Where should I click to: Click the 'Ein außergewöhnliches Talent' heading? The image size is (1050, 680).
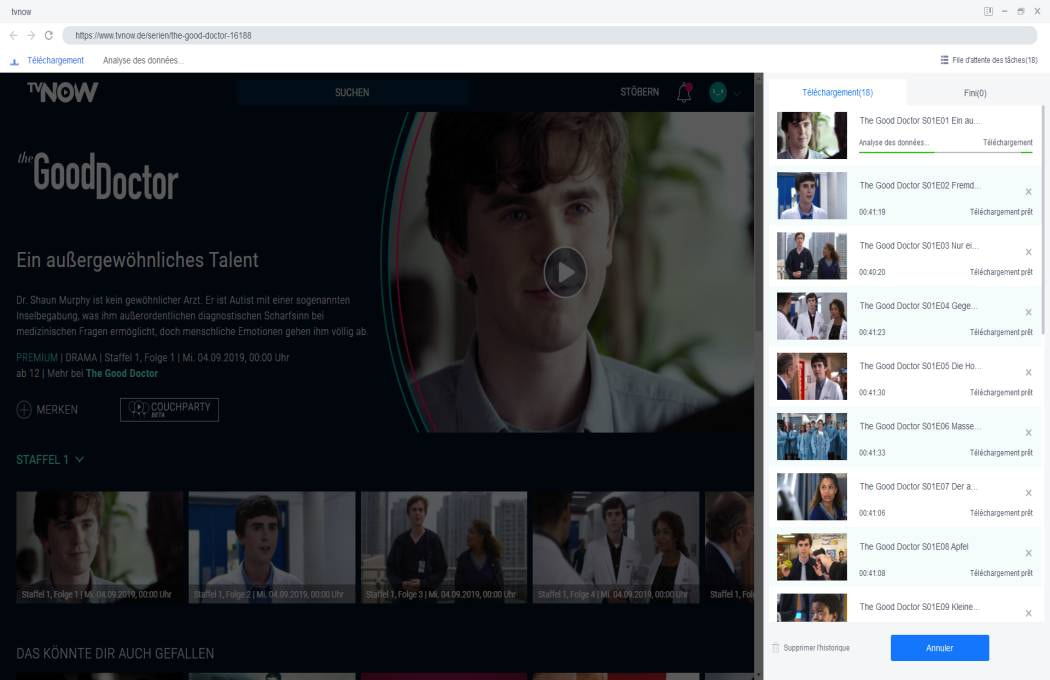coord(137,260)
